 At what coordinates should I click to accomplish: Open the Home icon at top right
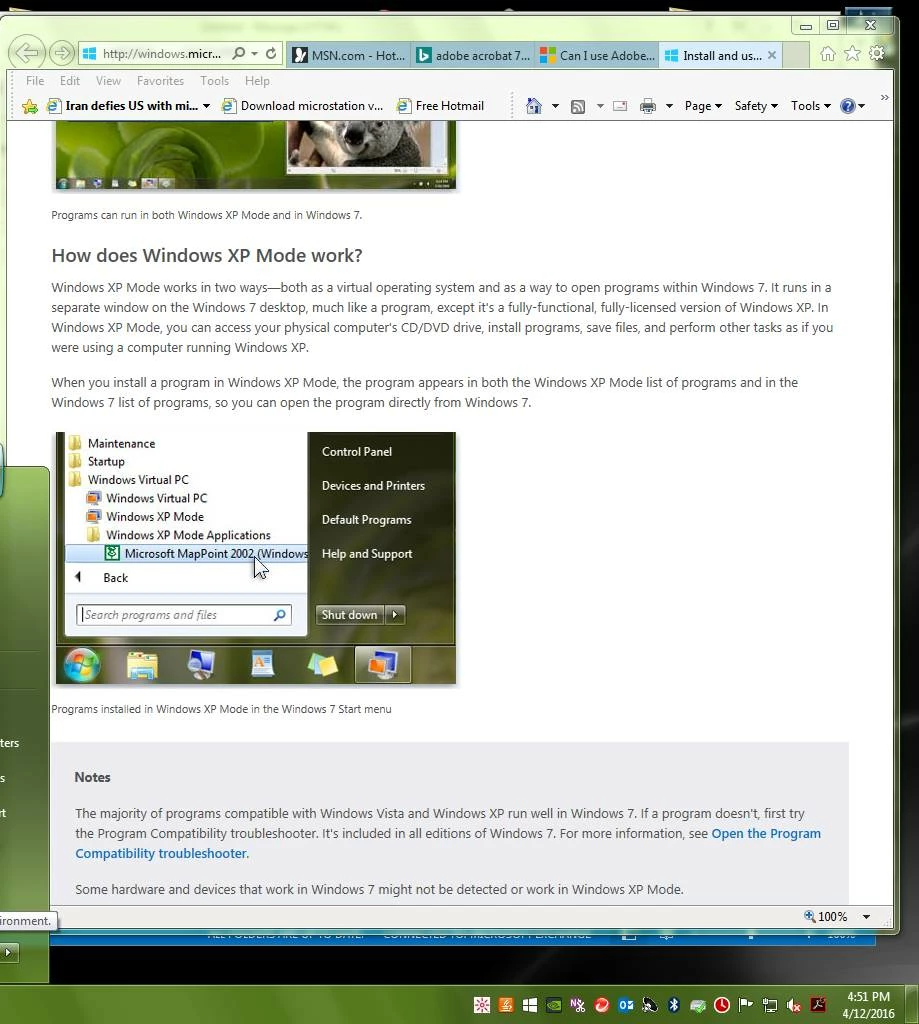tap(828, 54)
